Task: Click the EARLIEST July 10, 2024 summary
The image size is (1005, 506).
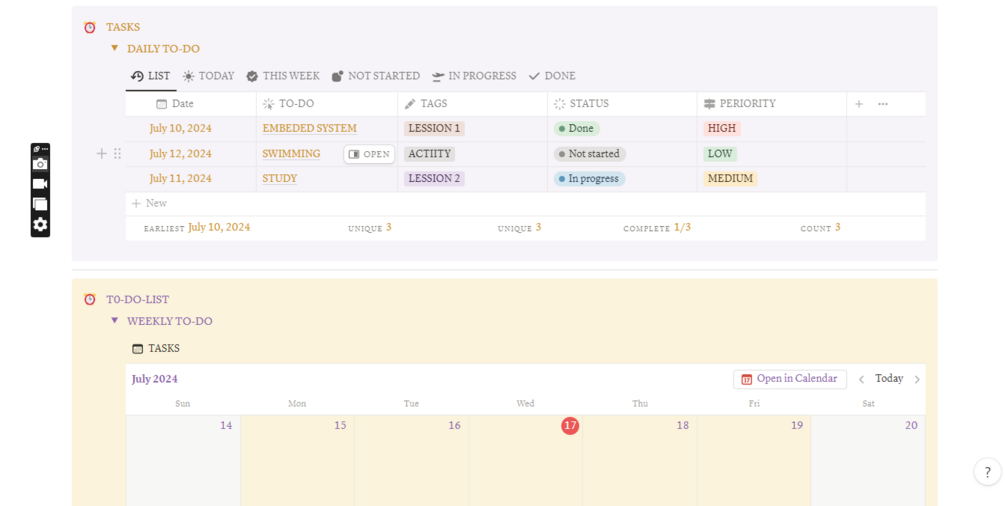Action: coord(197,228)
